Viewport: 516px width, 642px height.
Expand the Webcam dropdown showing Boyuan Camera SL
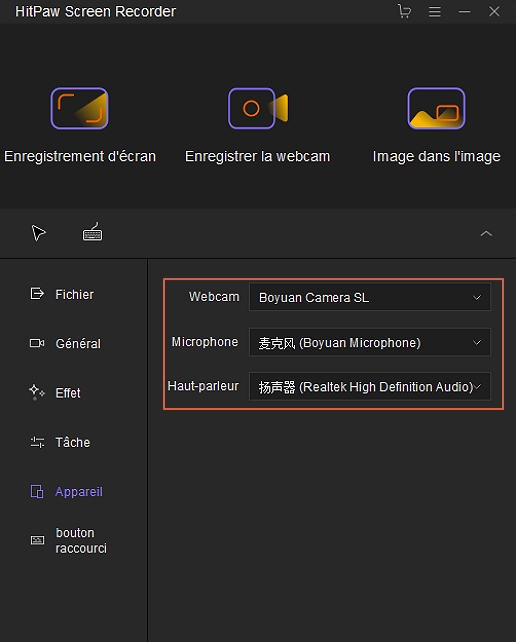pos(370,297)
